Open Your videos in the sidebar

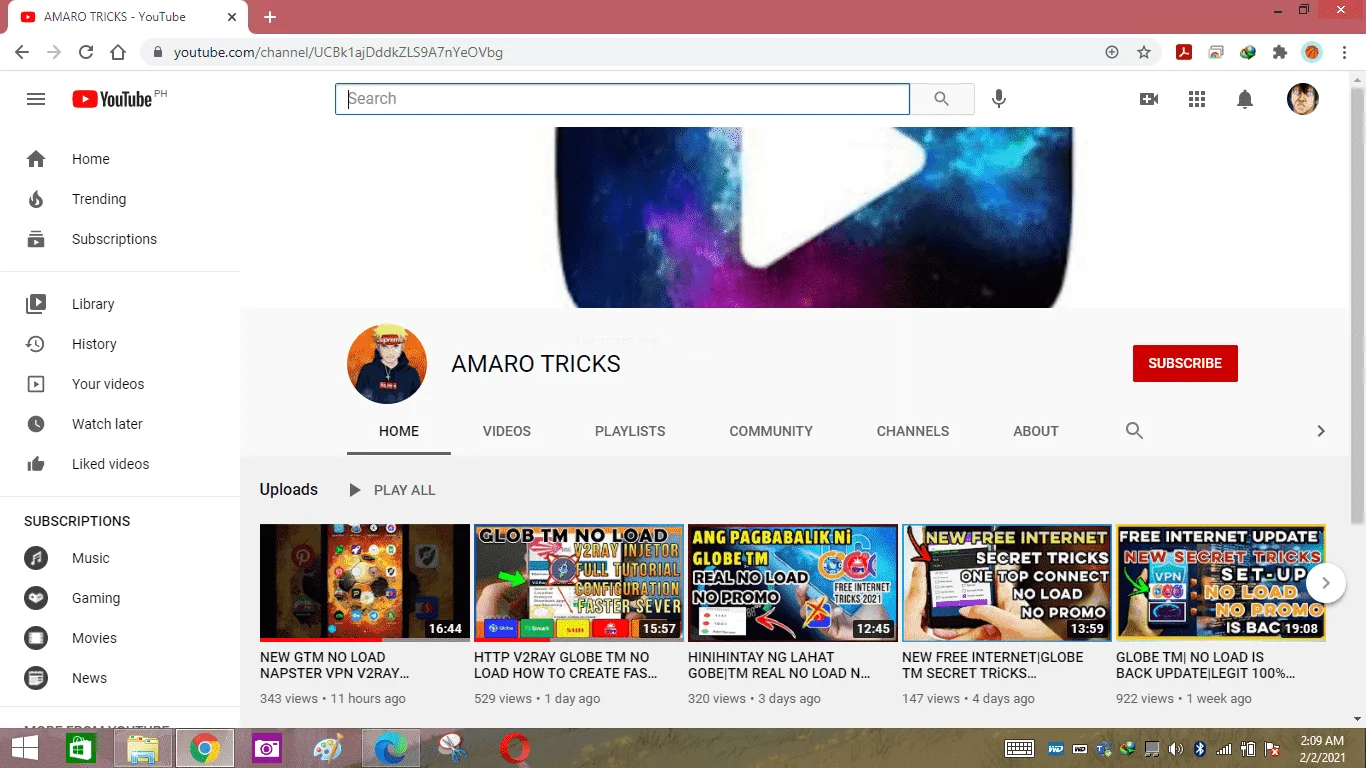120,384
